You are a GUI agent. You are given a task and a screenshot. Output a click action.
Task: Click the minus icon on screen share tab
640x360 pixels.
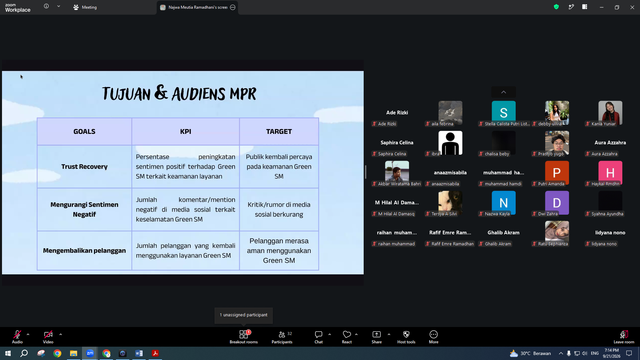click(x=233, y=7)
